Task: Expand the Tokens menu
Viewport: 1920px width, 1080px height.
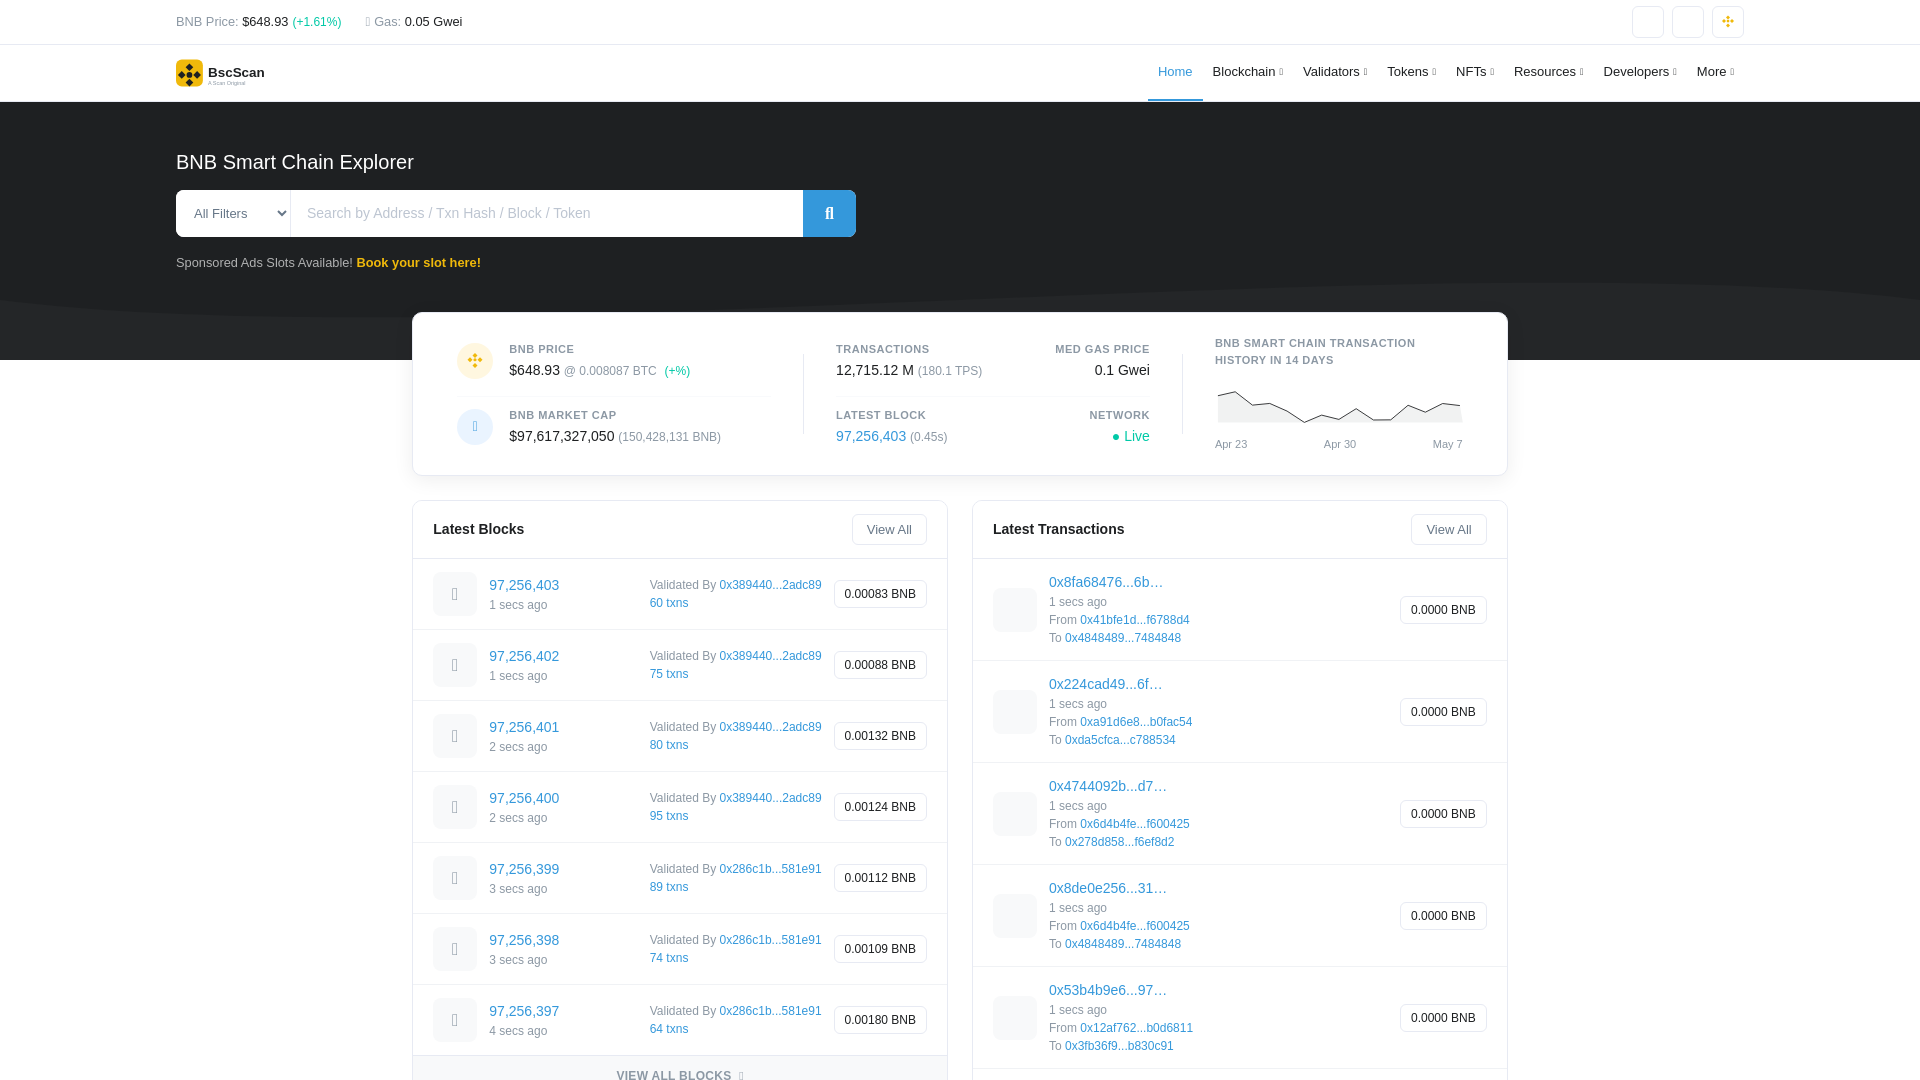Action: tap(1411, 72)
